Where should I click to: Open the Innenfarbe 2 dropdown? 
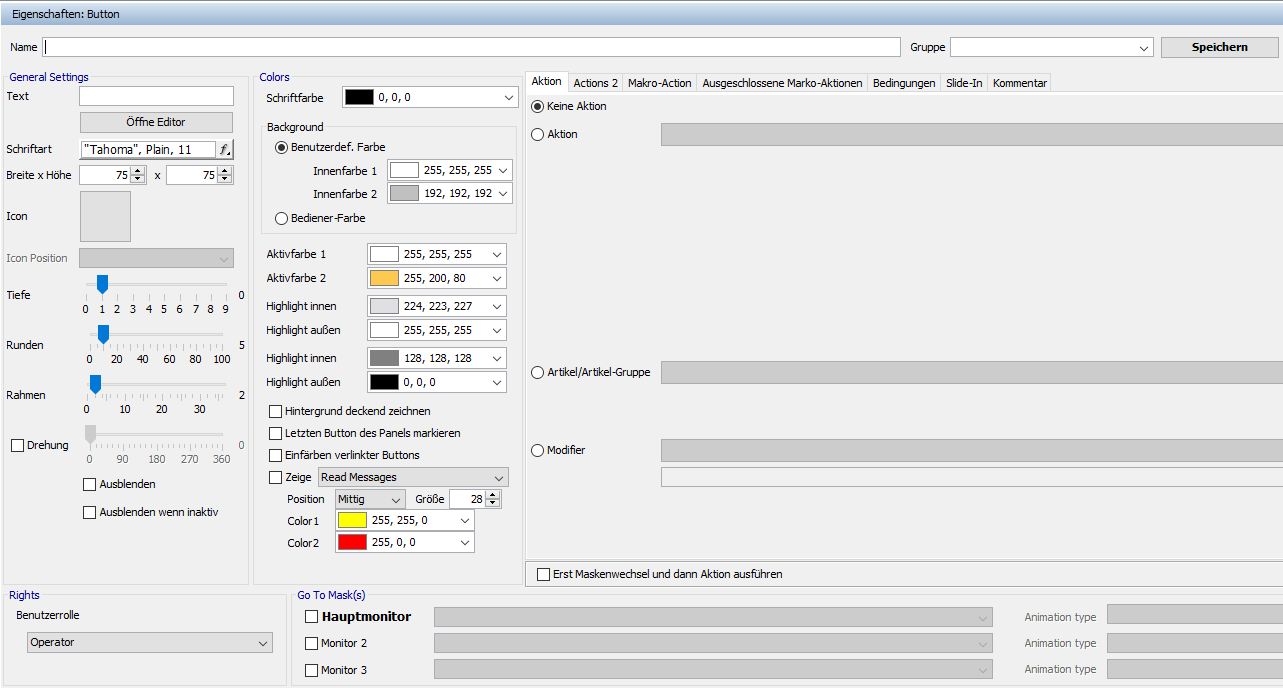coord(450,193)
